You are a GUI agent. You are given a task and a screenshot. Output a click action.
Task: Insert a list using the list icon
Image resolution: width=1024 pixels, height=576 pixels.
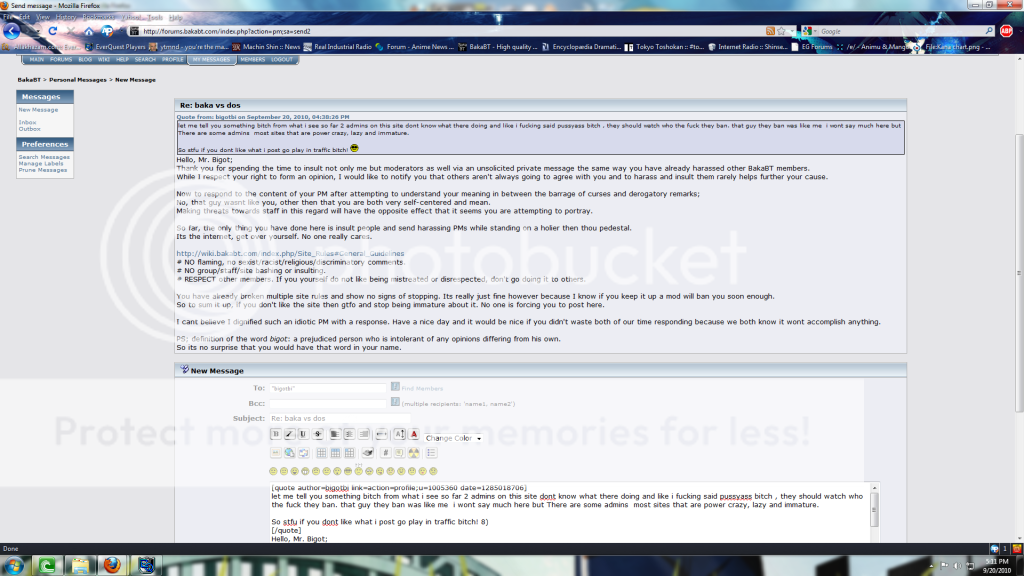tap(432, 453)
